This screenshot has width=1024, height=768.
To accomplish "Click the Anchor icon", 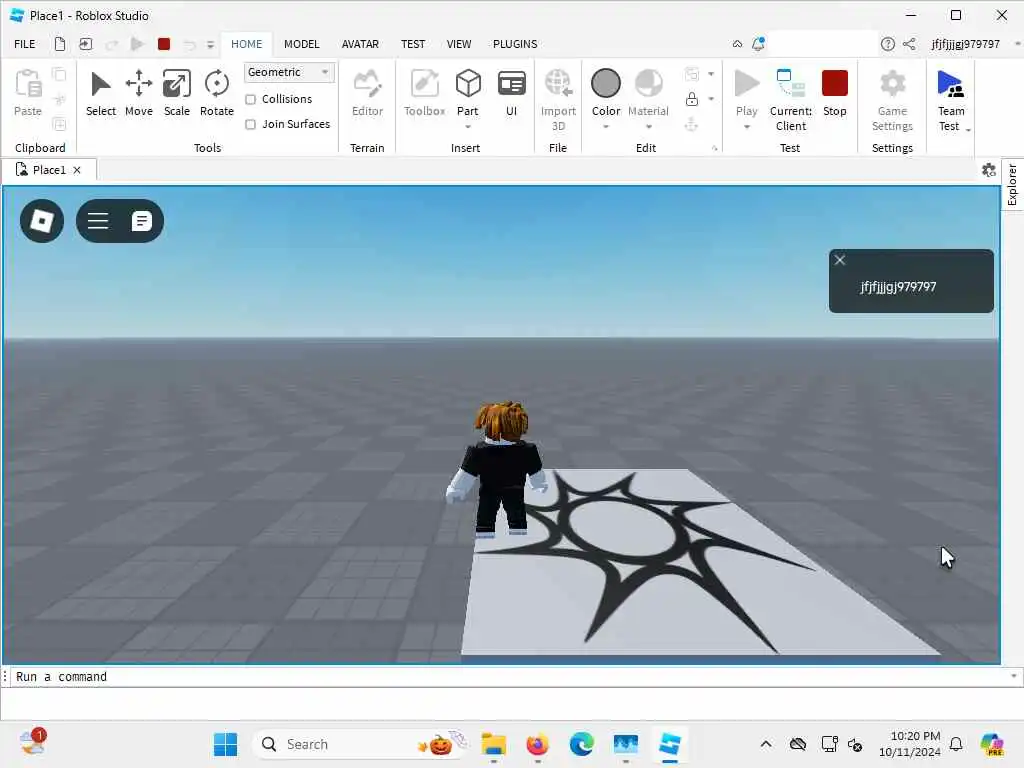I will click(x=692, y=124).
